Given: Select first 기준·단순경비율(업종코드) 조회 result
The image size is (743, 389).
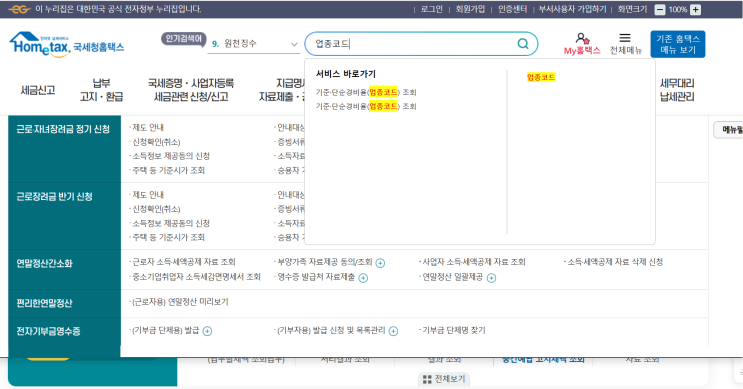Looking at the screenshot, I should point(366,92).
